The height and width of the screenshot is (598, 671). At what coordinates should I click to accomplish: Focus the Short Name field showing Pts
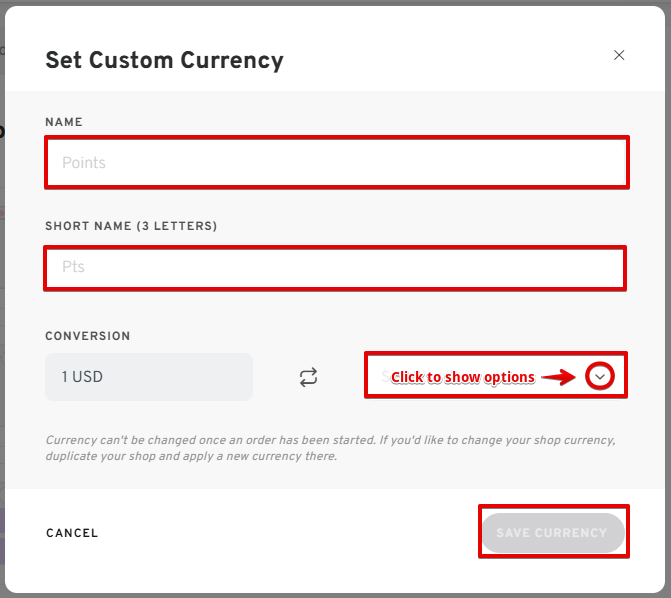(x=335, y=268)
